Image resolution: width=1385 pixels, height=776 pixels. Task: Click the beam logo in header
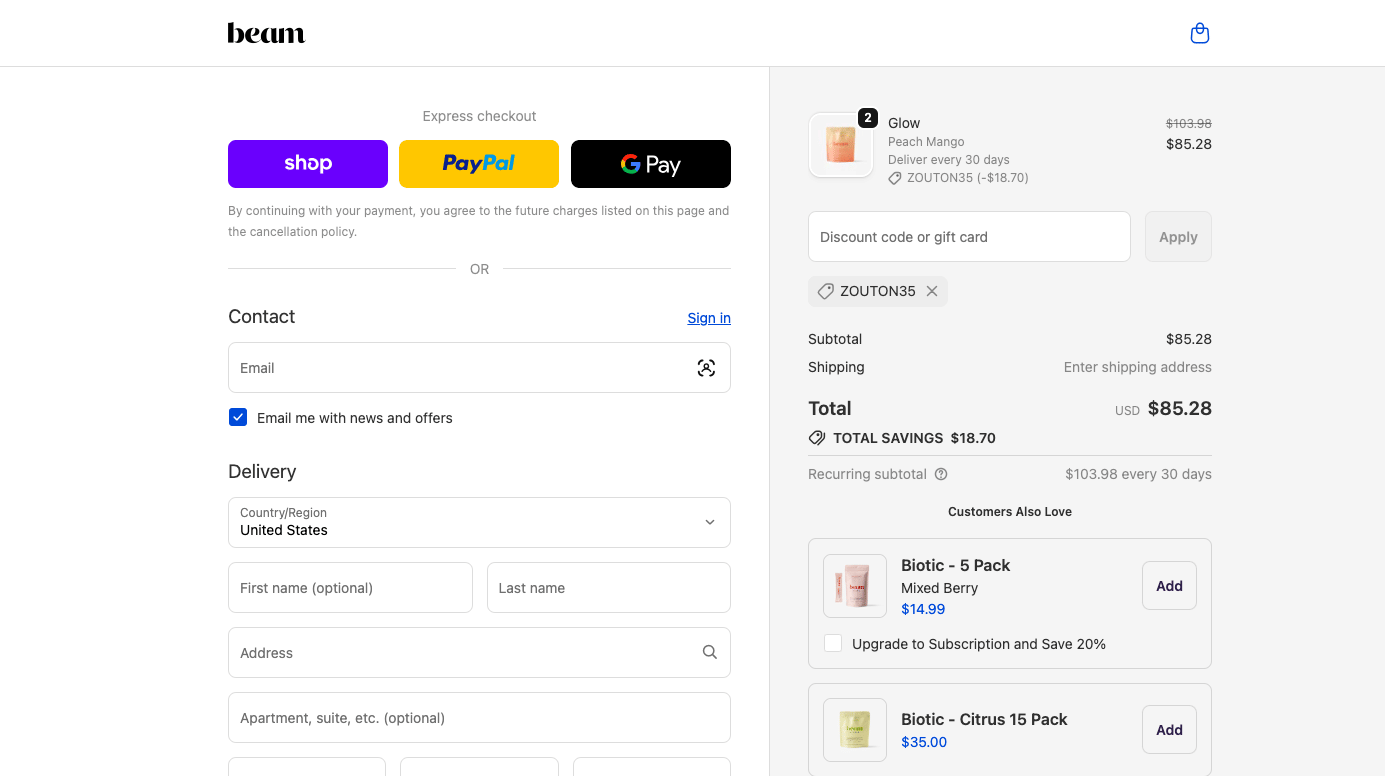click(x=266, y=34)
